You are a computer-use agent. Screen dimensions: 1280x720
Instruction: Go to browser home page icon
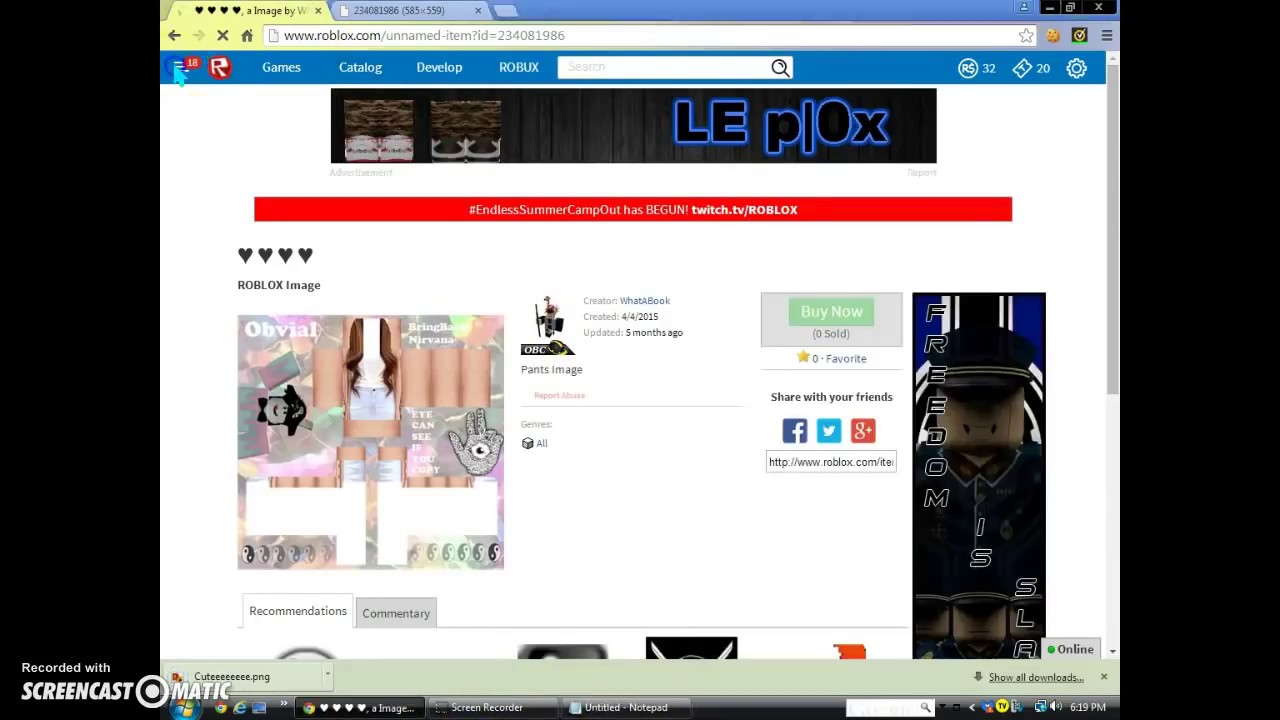[x=247, y=35]
